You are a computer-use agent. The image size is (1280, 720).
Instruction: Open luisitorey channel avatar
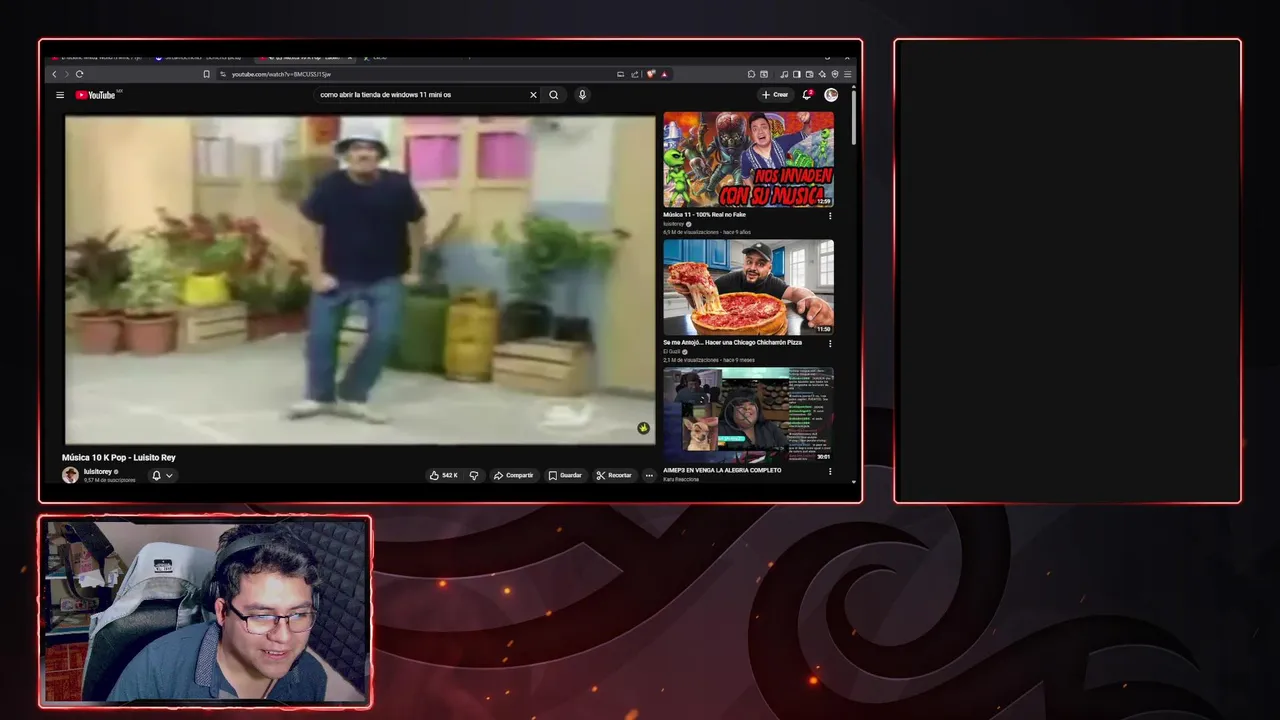(70, 475)
